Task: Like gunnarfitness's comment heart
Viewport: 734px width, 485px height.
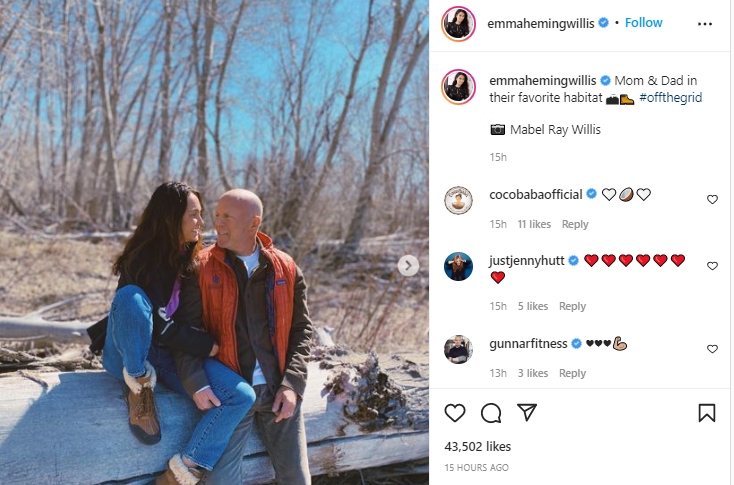Action: pyautogui.click(x=712, y=349)
